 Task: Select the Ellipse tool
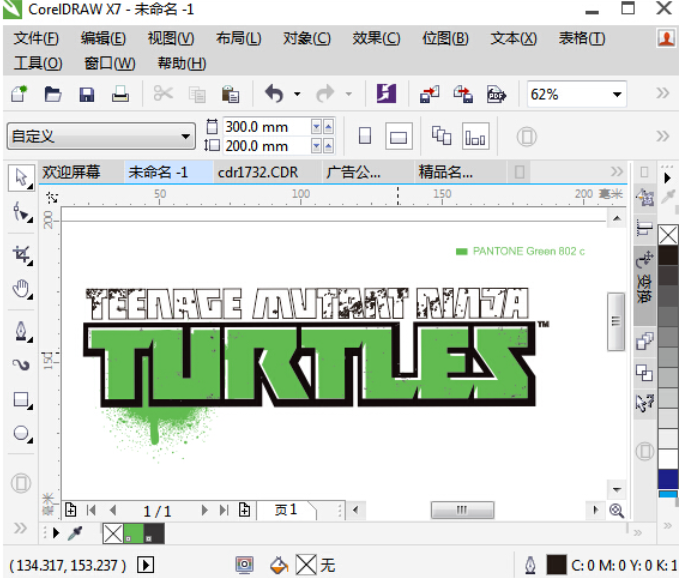click(x=21, y=434)
